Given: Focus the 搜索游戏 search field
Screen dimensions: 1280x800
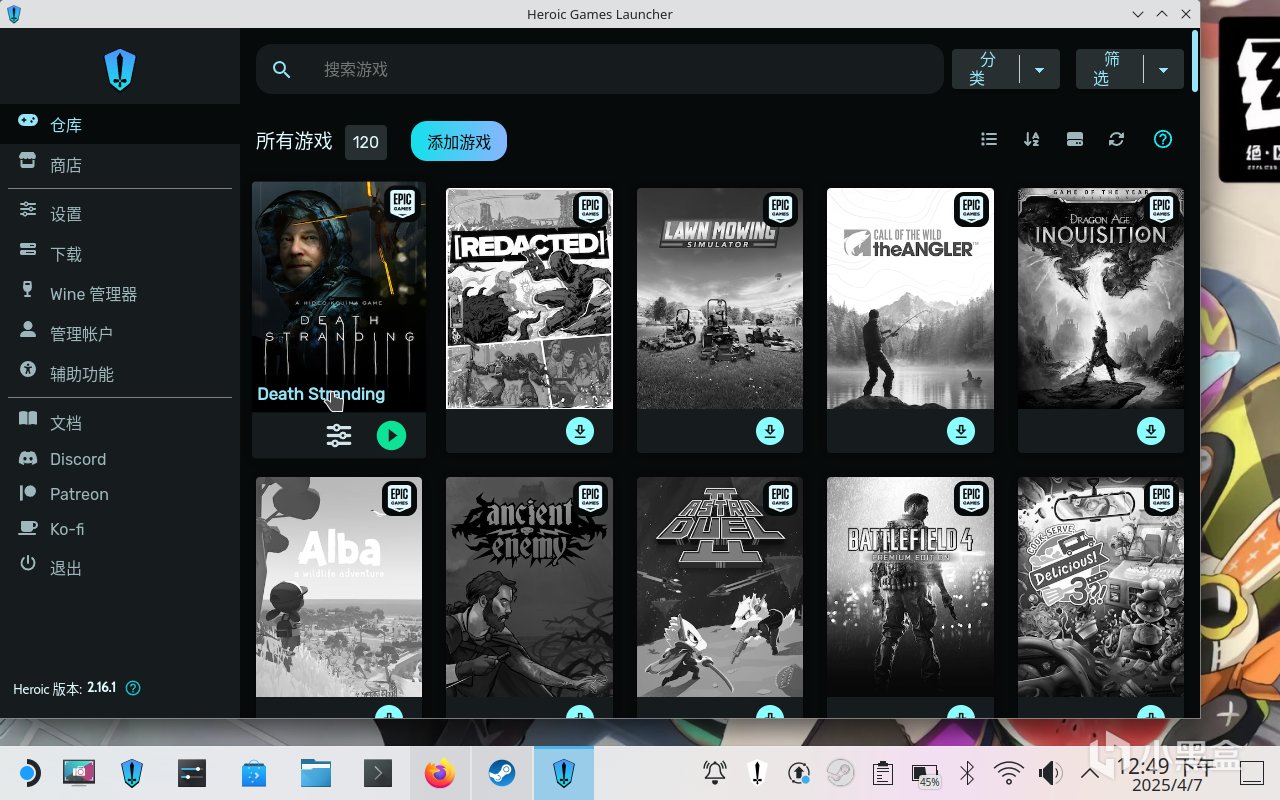Looking at the screenshot, I should click(600, 69).
